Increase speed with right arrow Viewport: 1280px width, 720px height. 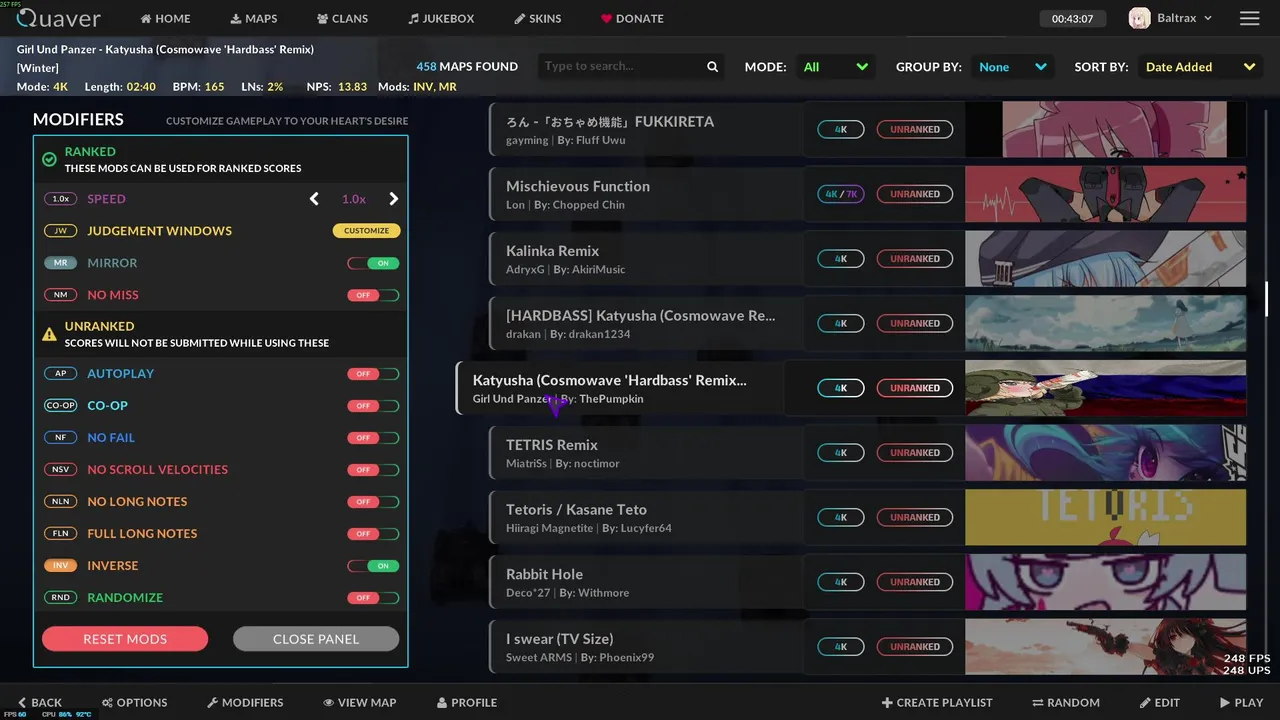click(393, 199)
